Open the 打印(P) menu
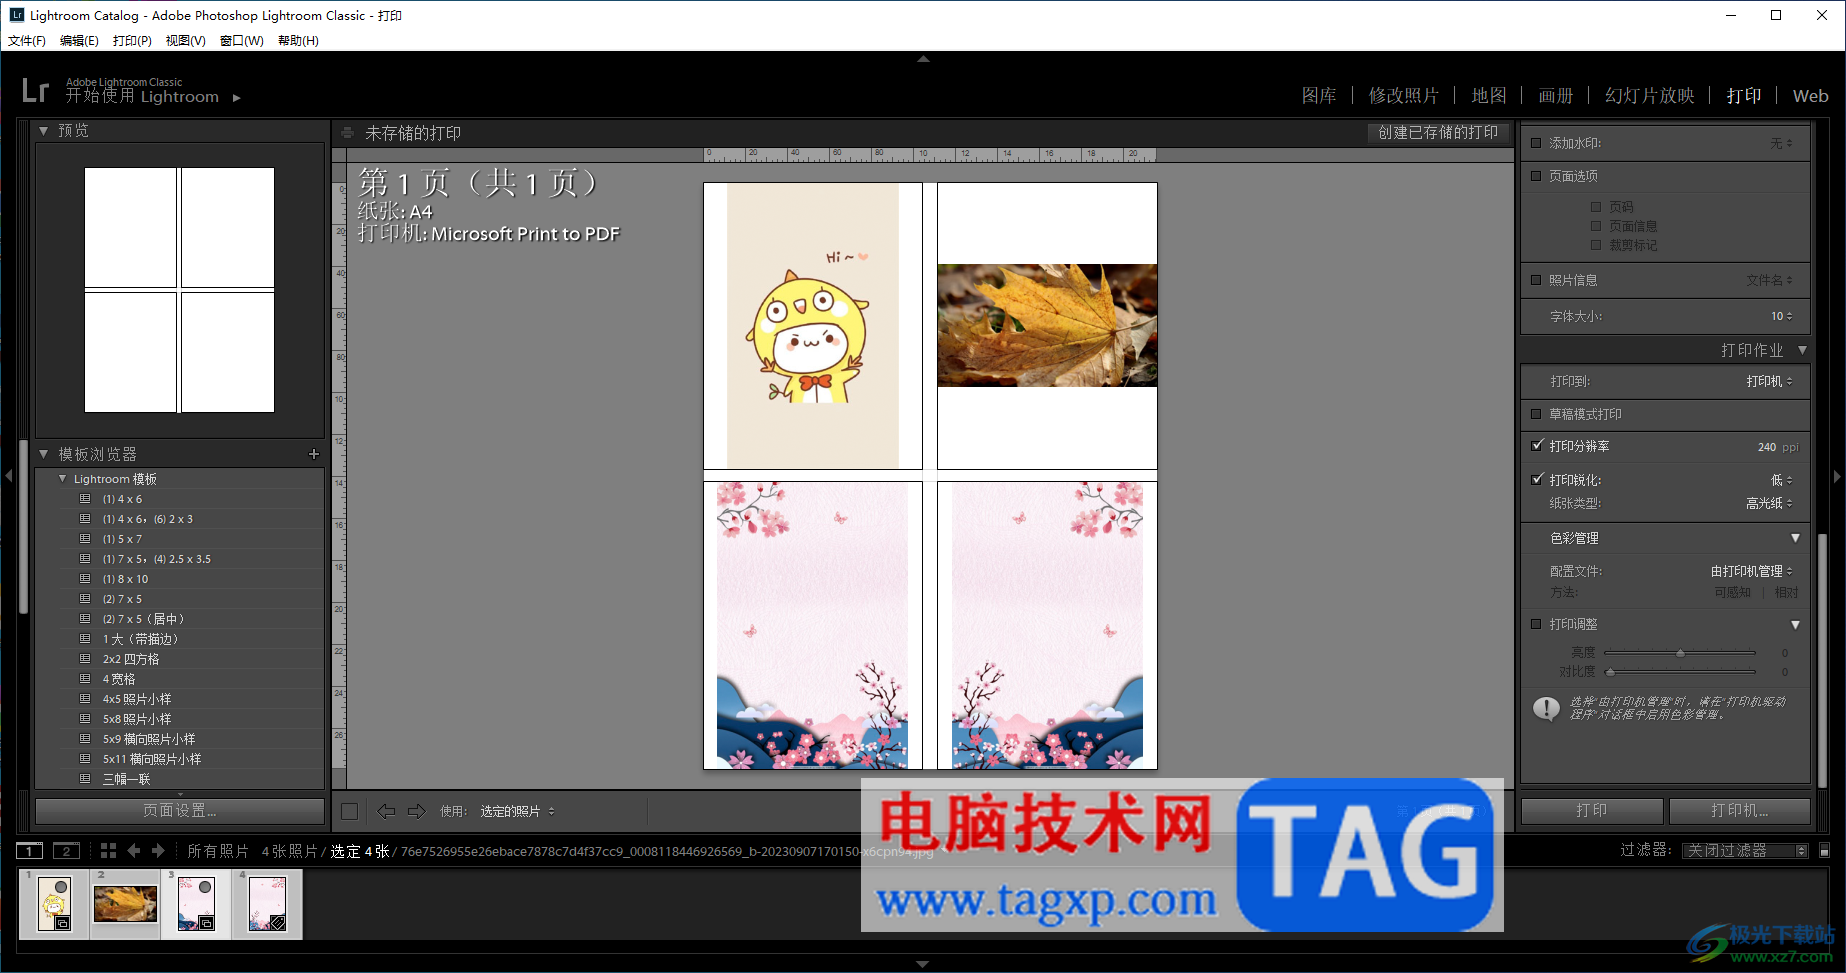The image size is (1846, 973). [132, 41]
